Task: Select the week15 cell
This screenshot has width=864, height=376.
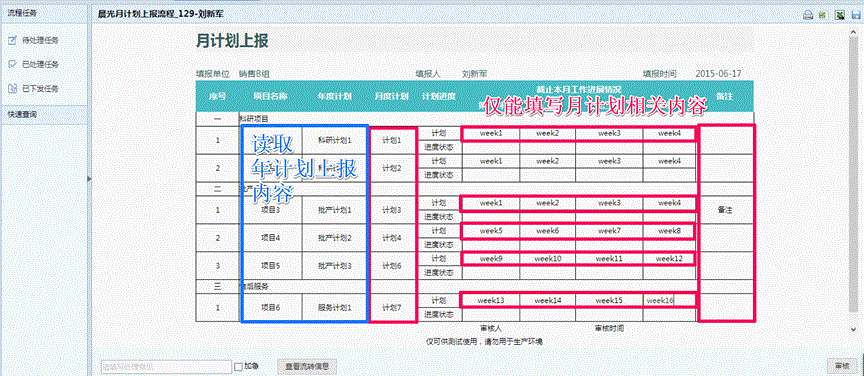Action: pyautogui.click(x=609, y=300)
